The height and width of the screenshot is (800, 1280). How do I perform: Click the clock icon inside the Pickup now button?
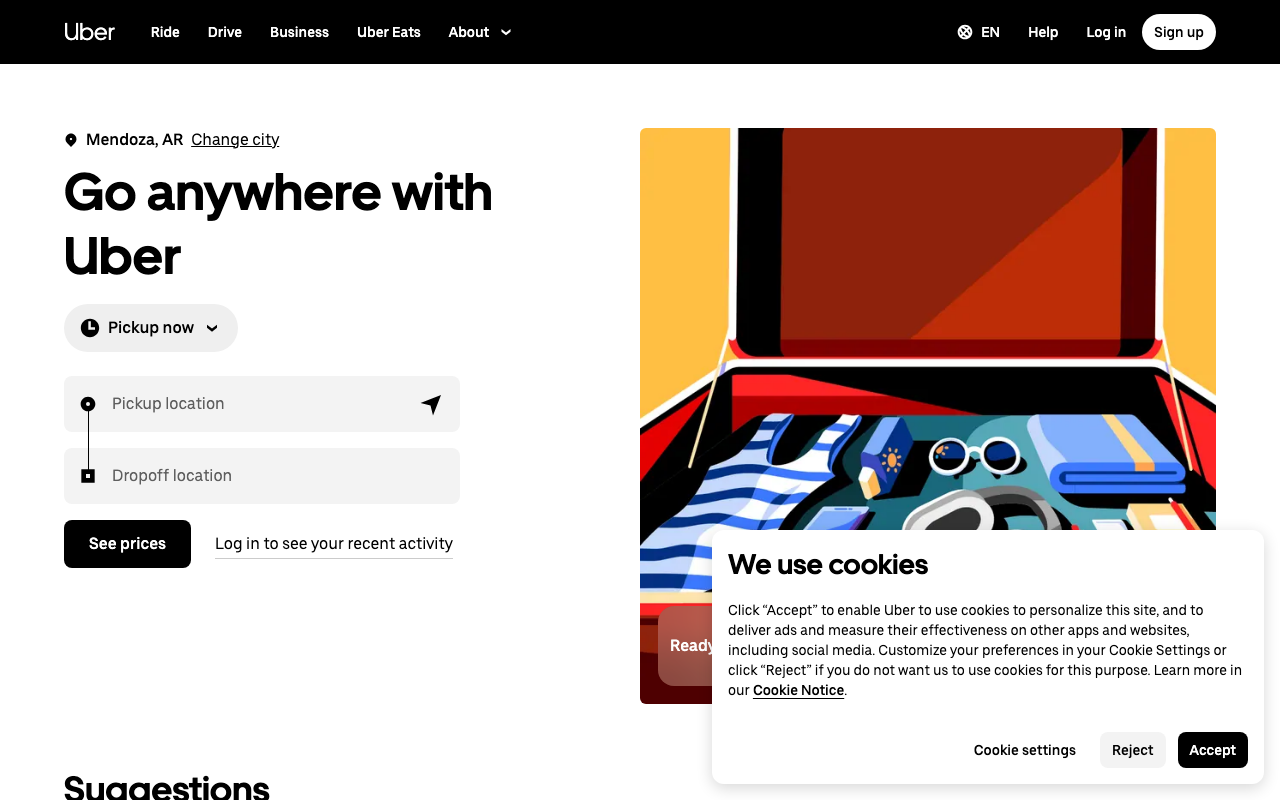(x=91, y=327)
